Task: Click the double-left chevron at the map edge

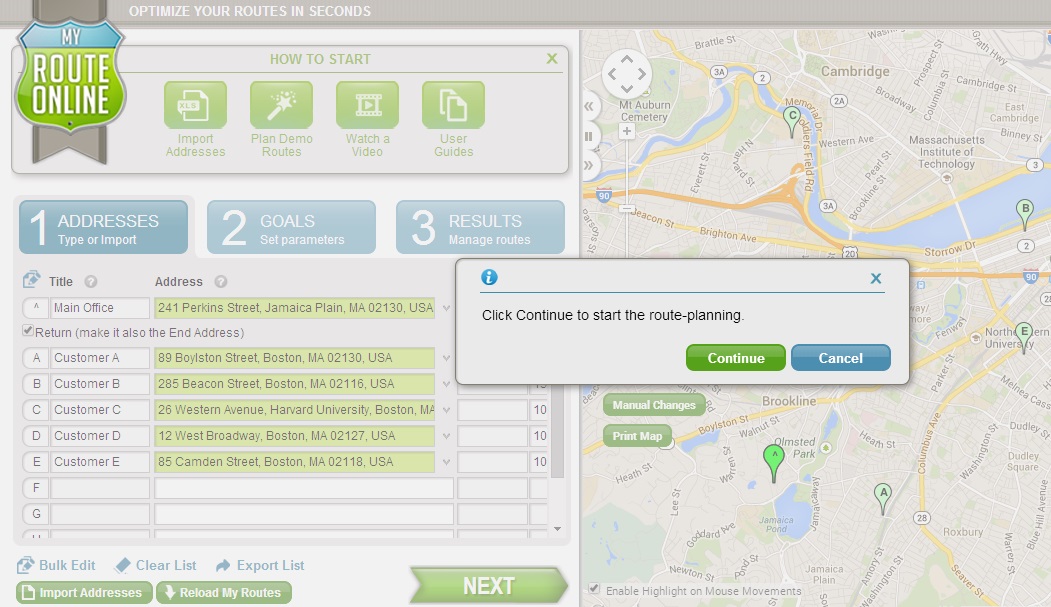Action: [589, 106]
